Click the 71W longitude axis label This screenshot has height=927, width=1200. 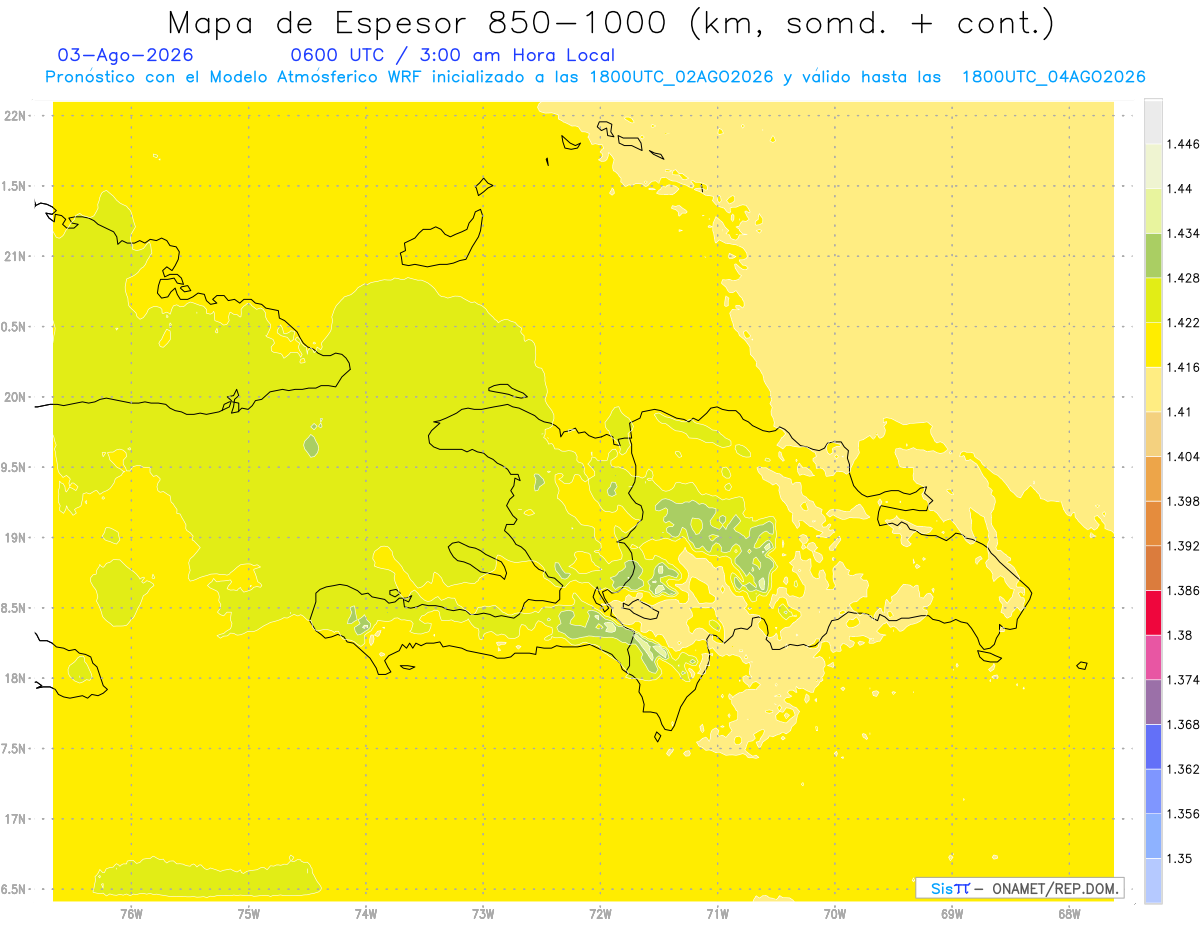click(717, 914)
